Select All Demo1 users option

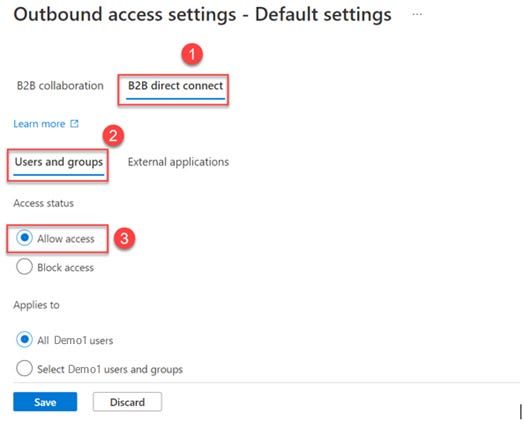(24, 339)
